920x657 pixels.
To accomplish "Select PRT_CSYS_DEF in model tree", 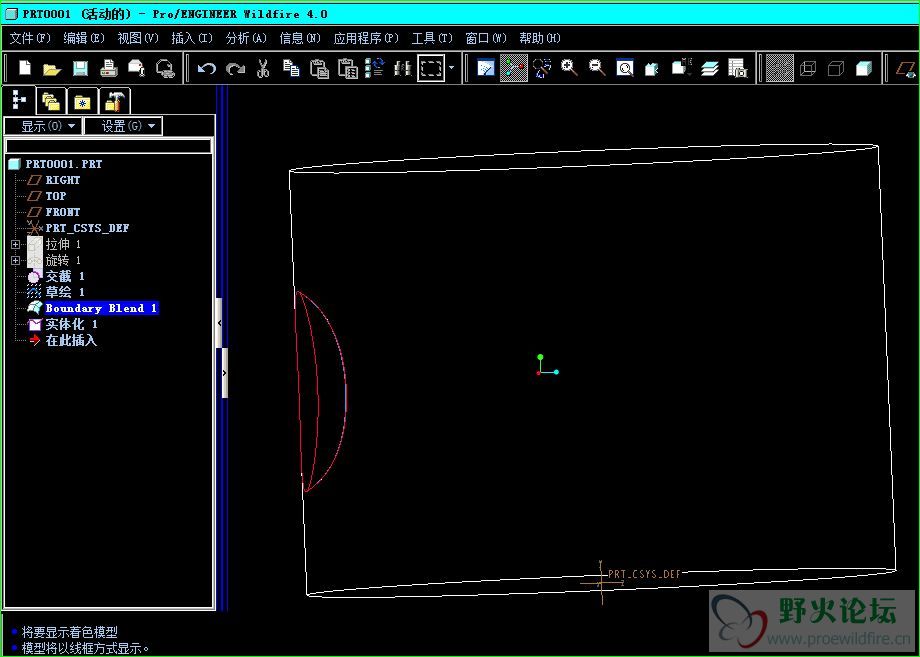I will [x=78, y=228].
